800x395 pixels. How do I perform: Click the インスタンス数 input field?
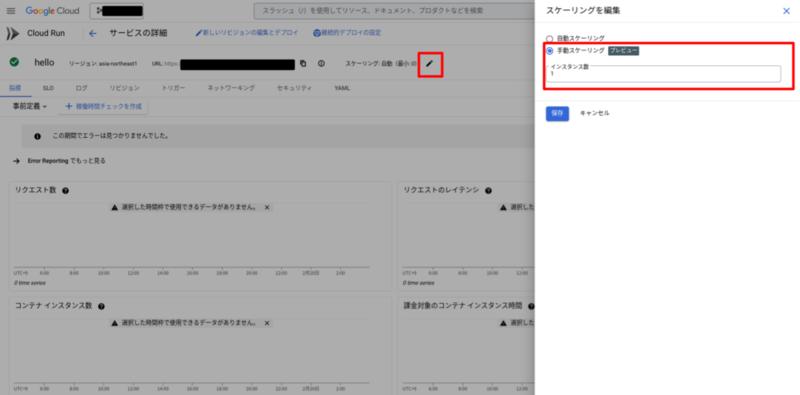663,73
